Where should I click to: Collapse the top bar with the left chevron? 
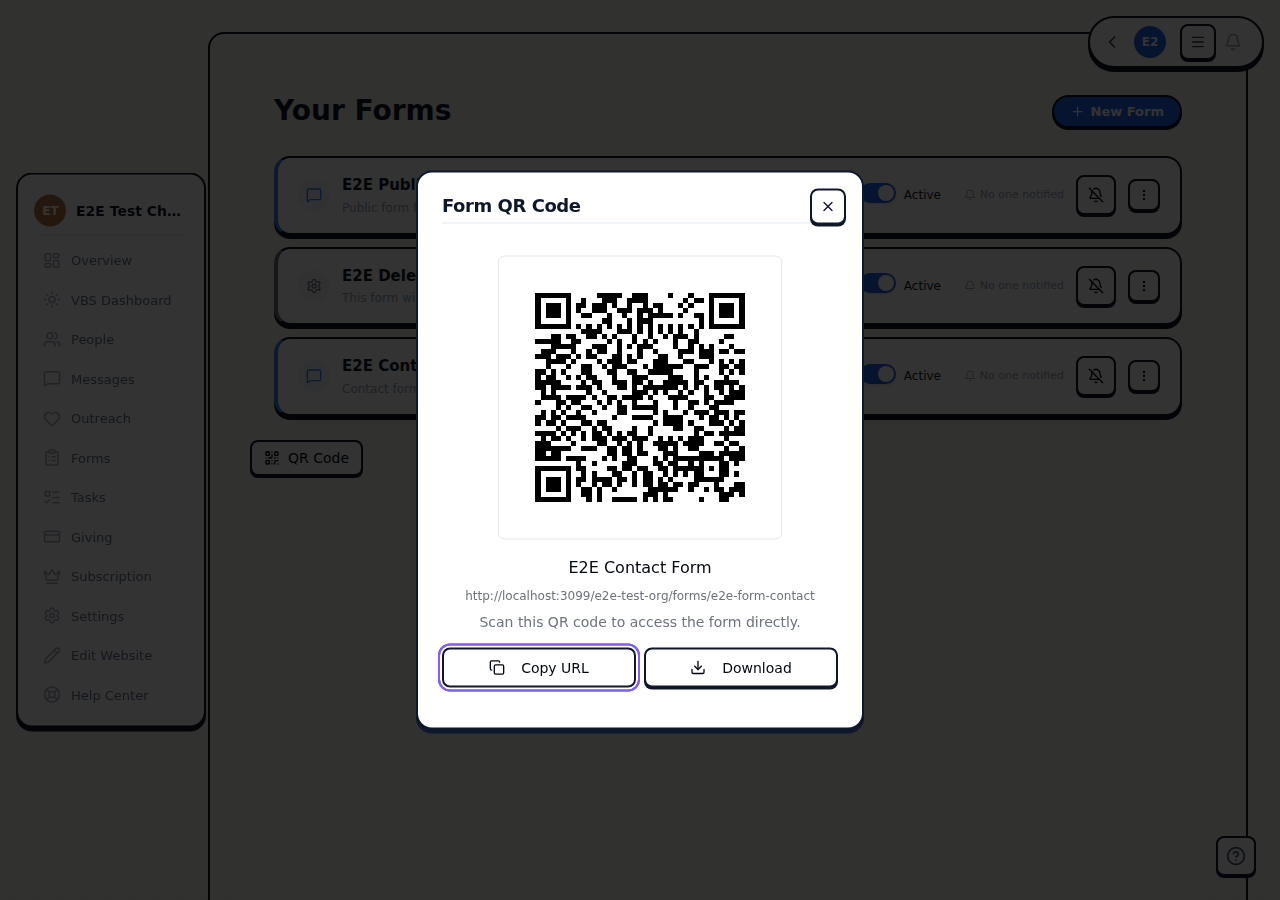pyautogui.click(x=1112, y=42)
